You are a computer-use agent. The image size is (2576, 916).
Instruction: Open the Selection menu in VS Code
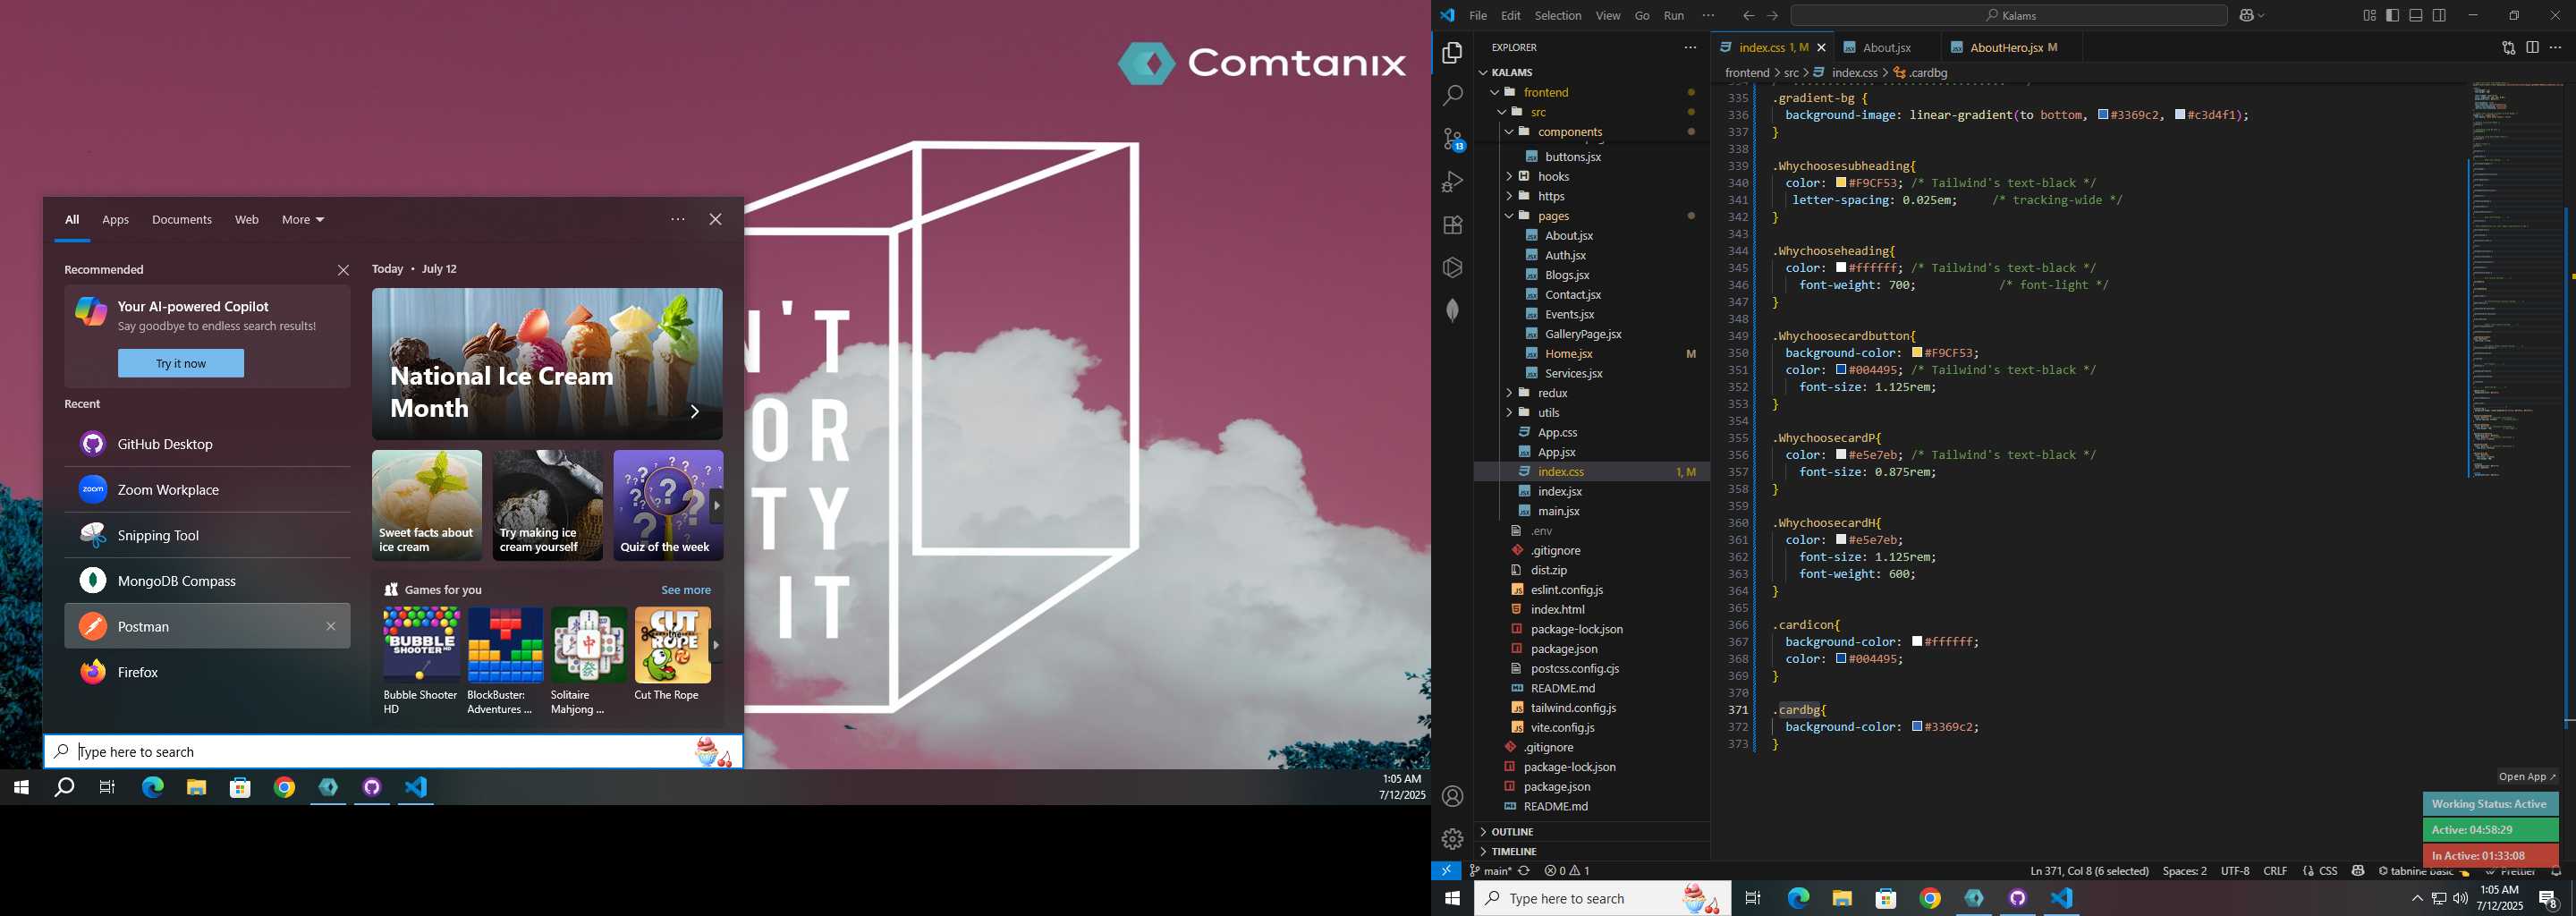pos(1558,16)
